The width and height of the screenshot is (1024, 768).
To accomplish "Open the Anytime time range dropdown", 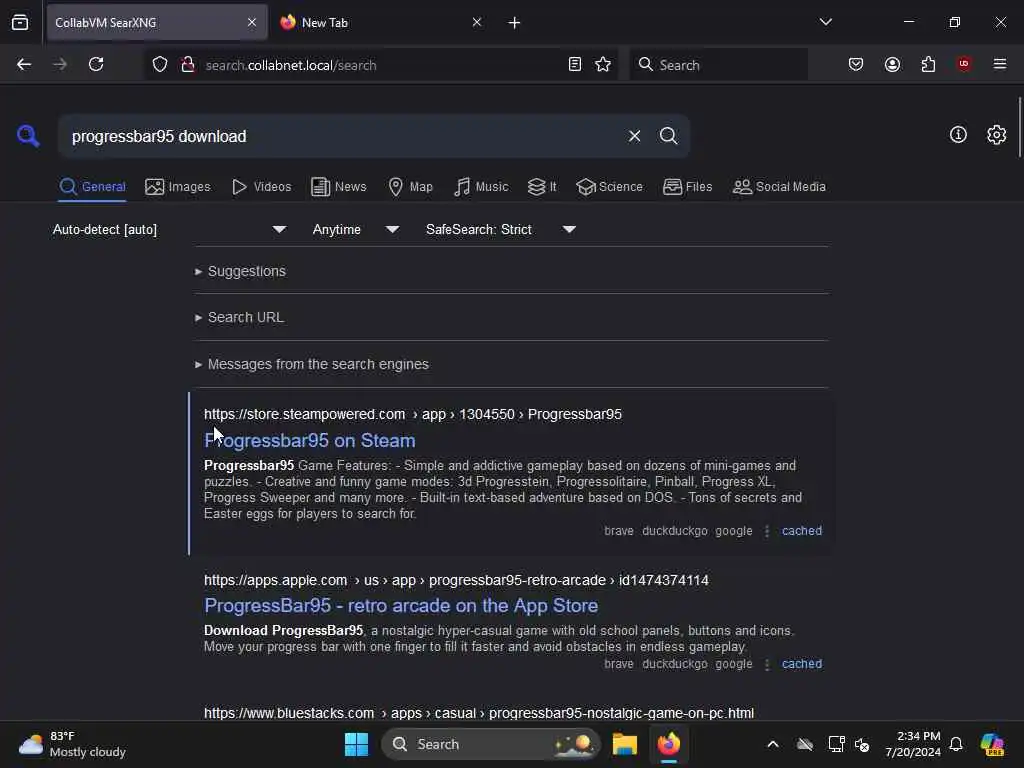I will tap(355, 229).
